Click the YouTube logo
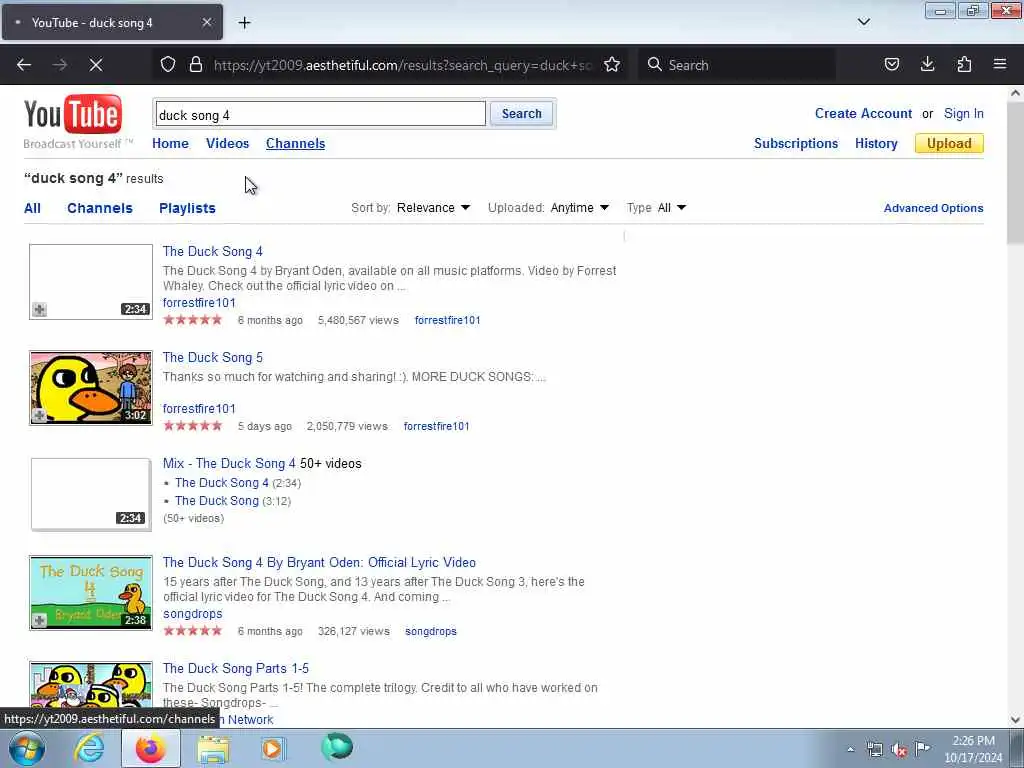This screenshot has width=1024, height=768. click(73, 115)
